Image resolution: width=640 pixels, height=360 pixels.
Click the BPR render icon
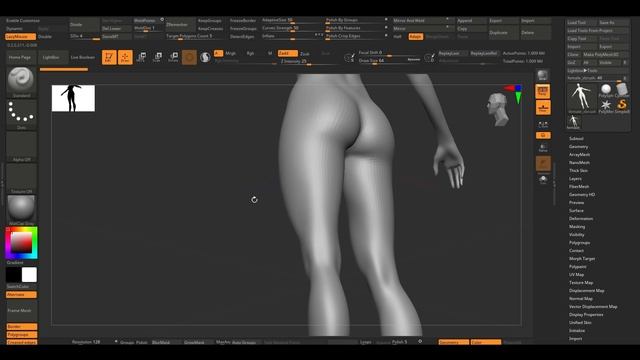pyautogui.click(x=542, y=75)
